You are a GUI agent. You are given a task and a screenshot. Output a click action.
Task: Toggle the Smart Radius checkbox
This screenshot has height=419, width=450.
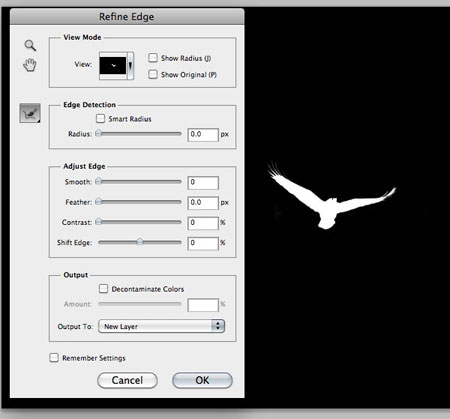[100, 118]
